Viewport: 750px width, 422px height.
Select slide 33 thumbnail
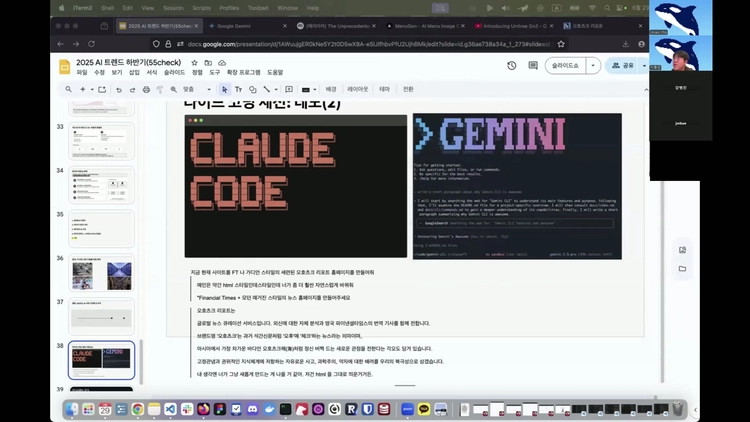[x=101, y=141]
